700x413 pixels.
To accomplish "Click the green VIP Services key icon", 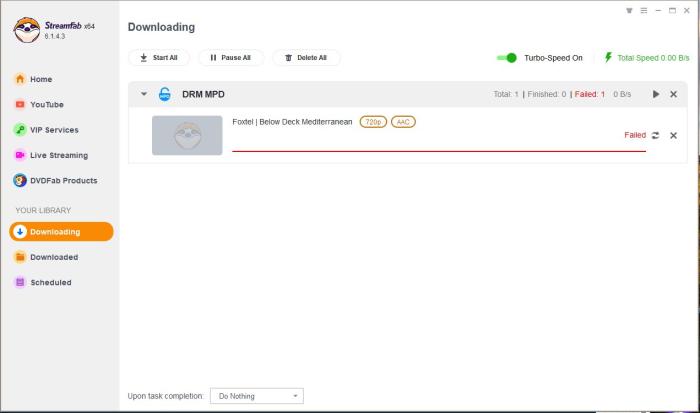I will [20, 130].
